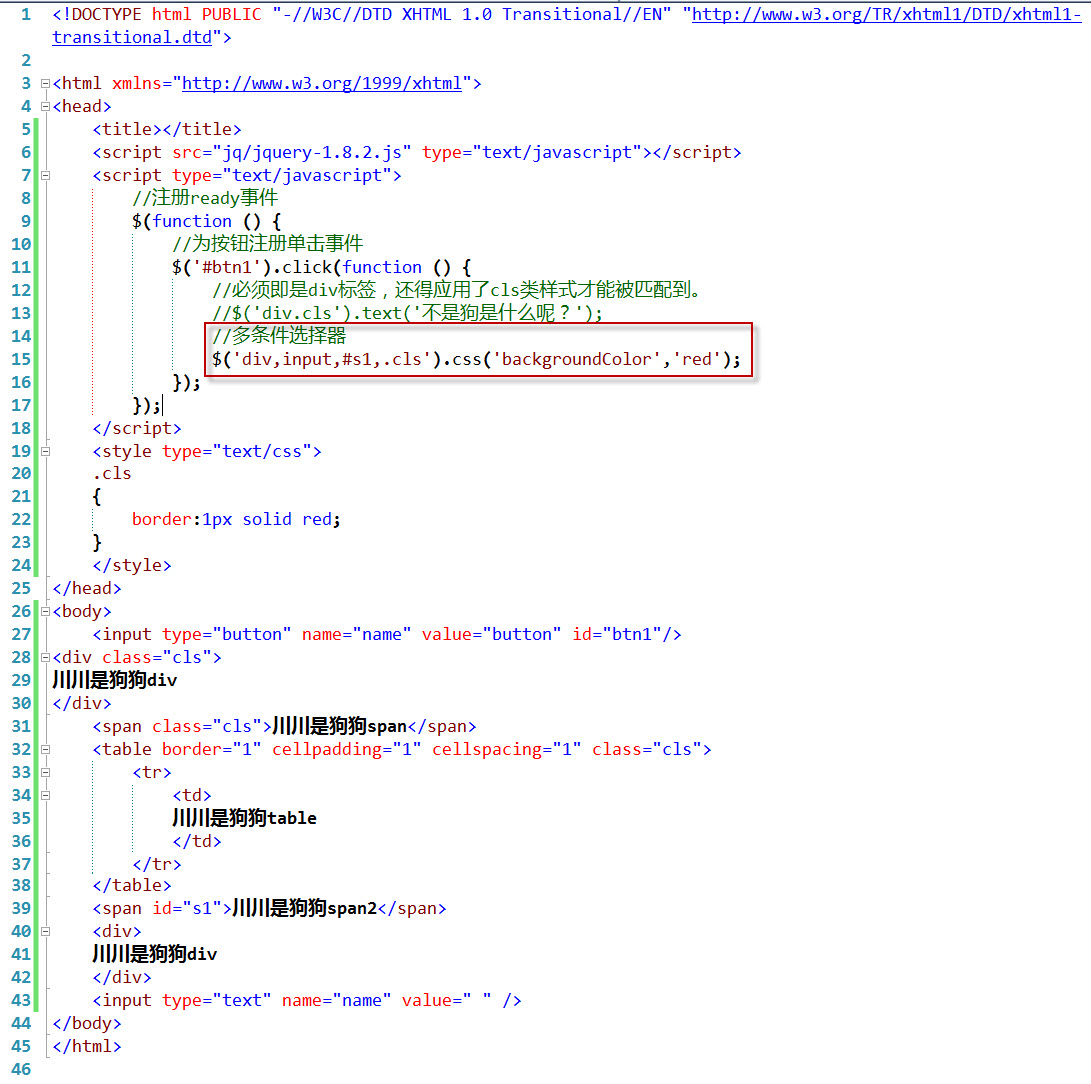Collapse the style block fold at line 19

(x=45, y=451)
